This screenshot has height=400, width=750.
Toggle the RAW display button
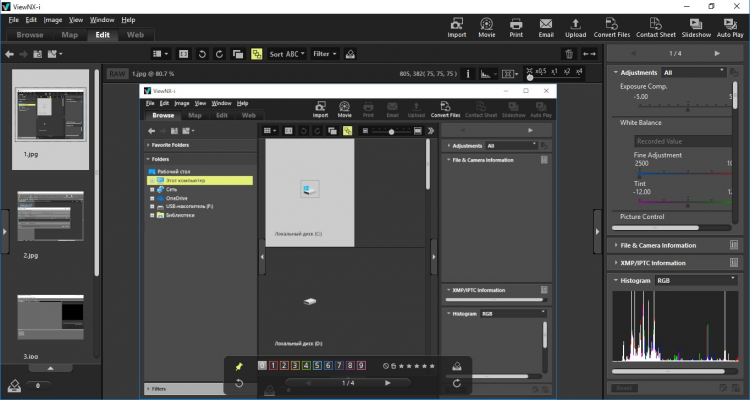coord(117,73)
